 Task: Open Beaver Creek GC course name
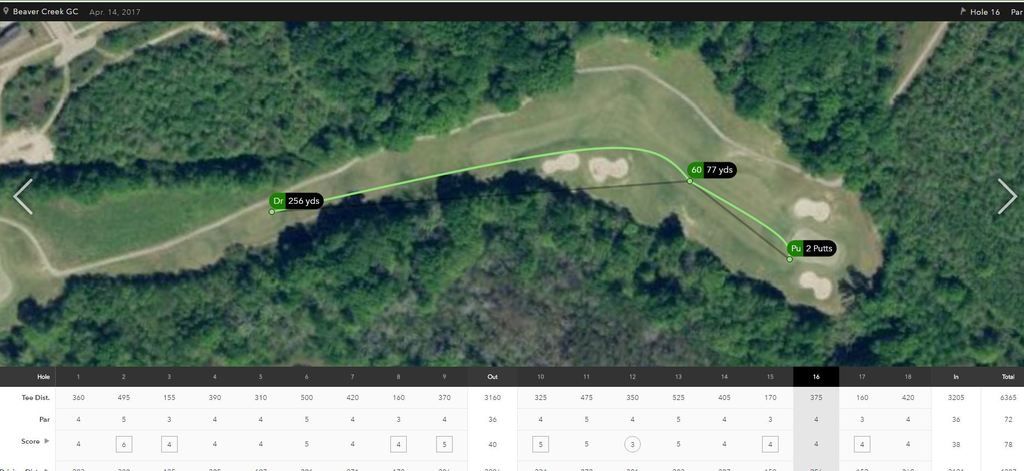coord(45,12)
